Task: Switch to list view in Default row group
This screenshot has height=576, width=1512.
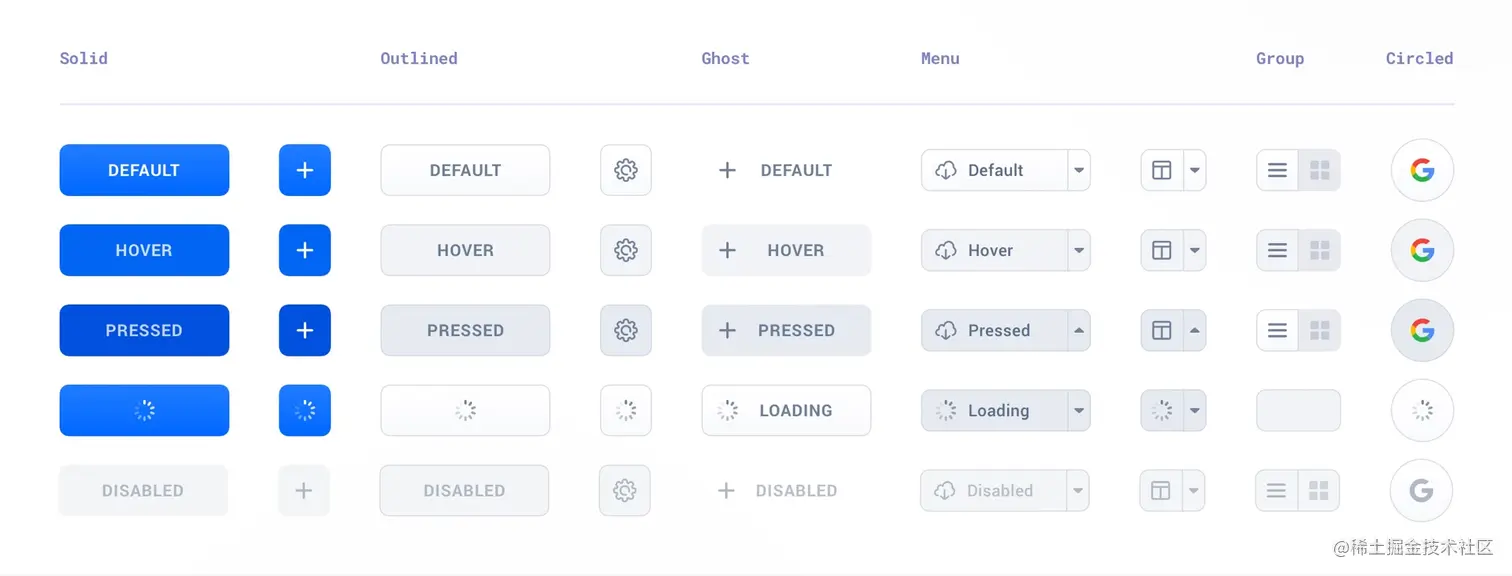Action: (1277, 170)
